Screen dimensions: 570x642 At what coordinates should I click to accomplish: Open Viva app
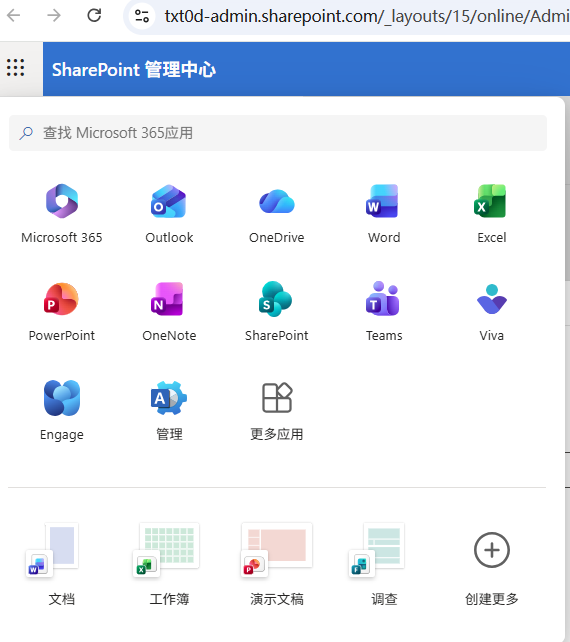tap(491, 312)
